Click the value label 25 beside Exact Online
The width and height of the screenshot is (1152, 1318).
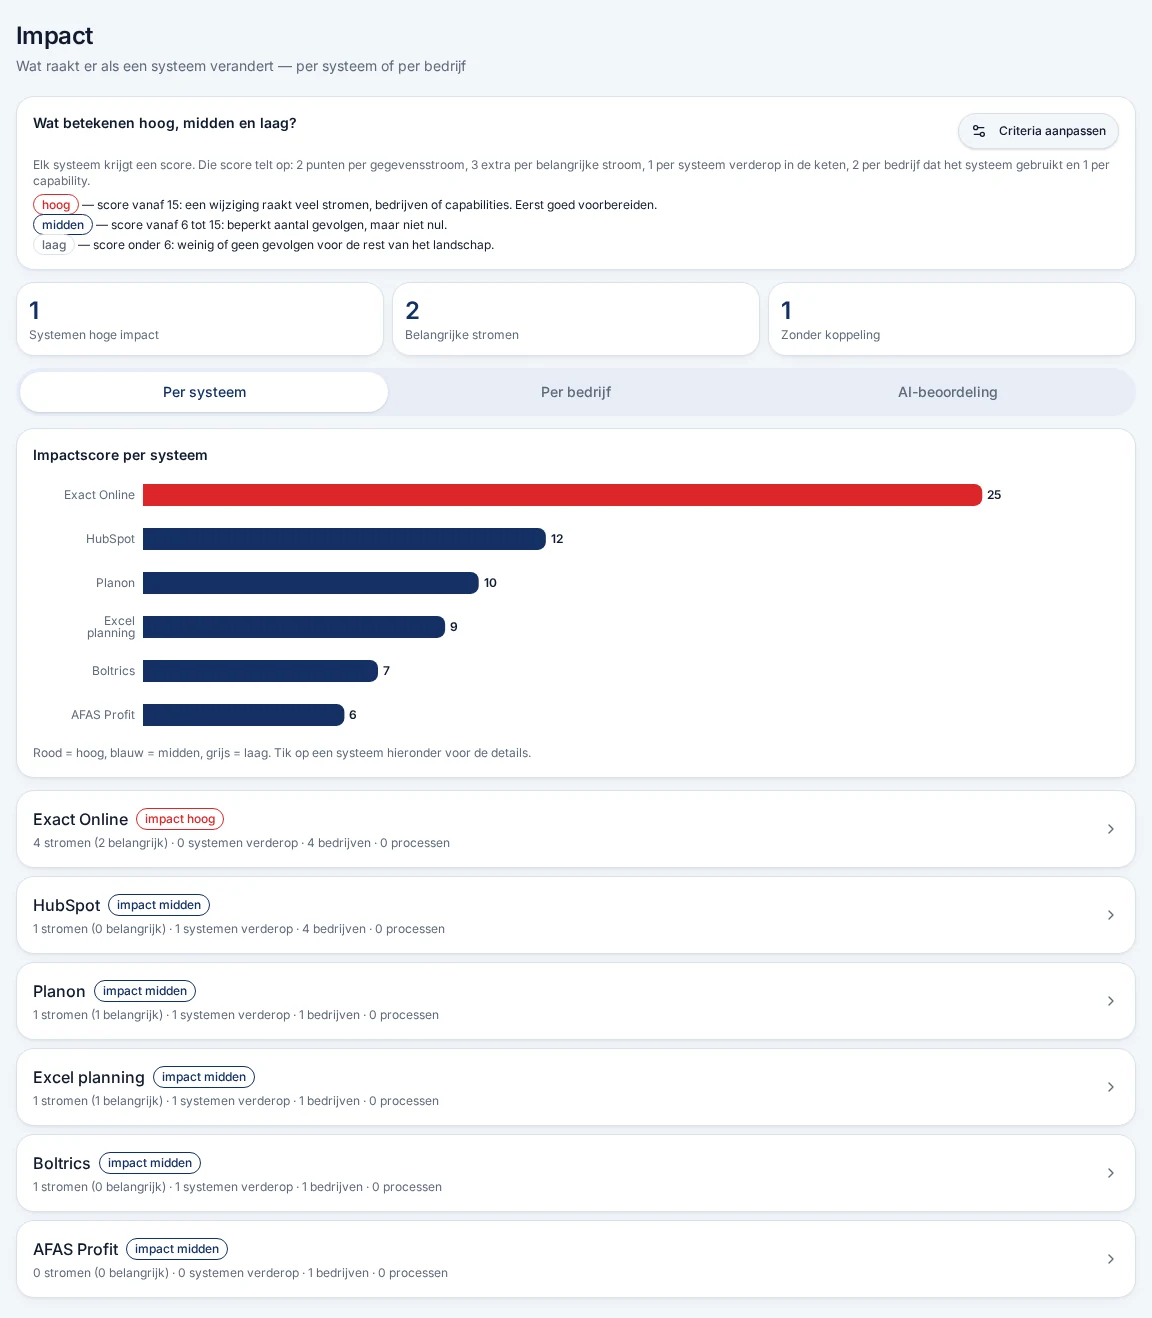(x=994, y=495)
